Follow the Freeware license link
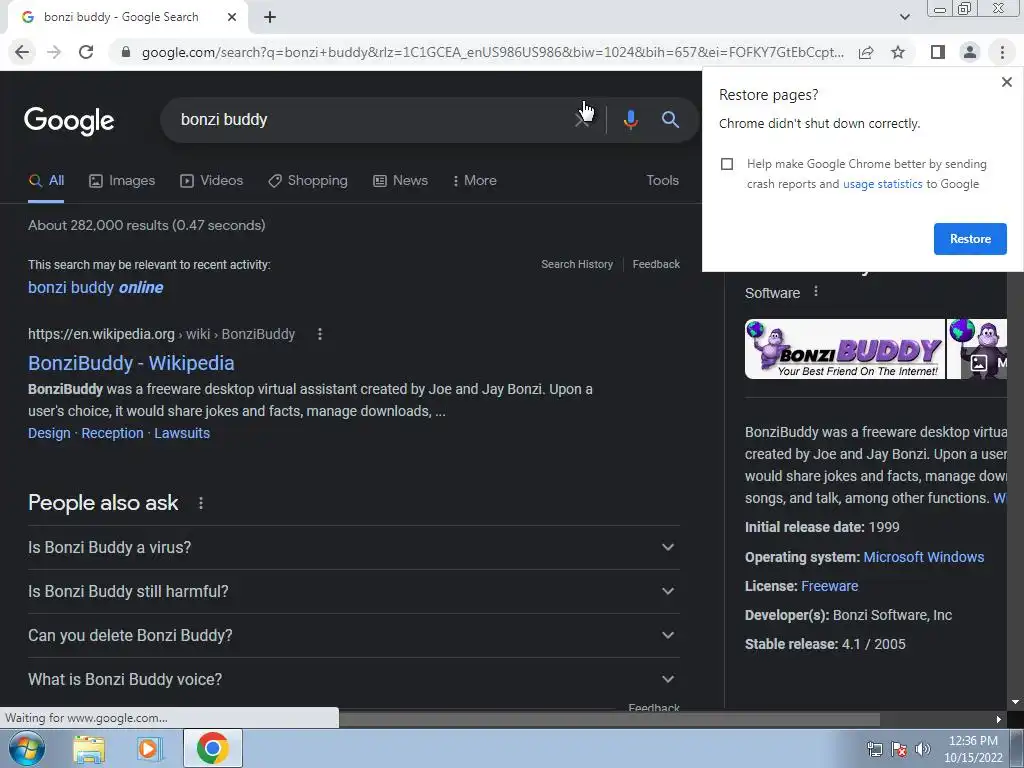The image size is (1024, 768). (x=829, y=586)
